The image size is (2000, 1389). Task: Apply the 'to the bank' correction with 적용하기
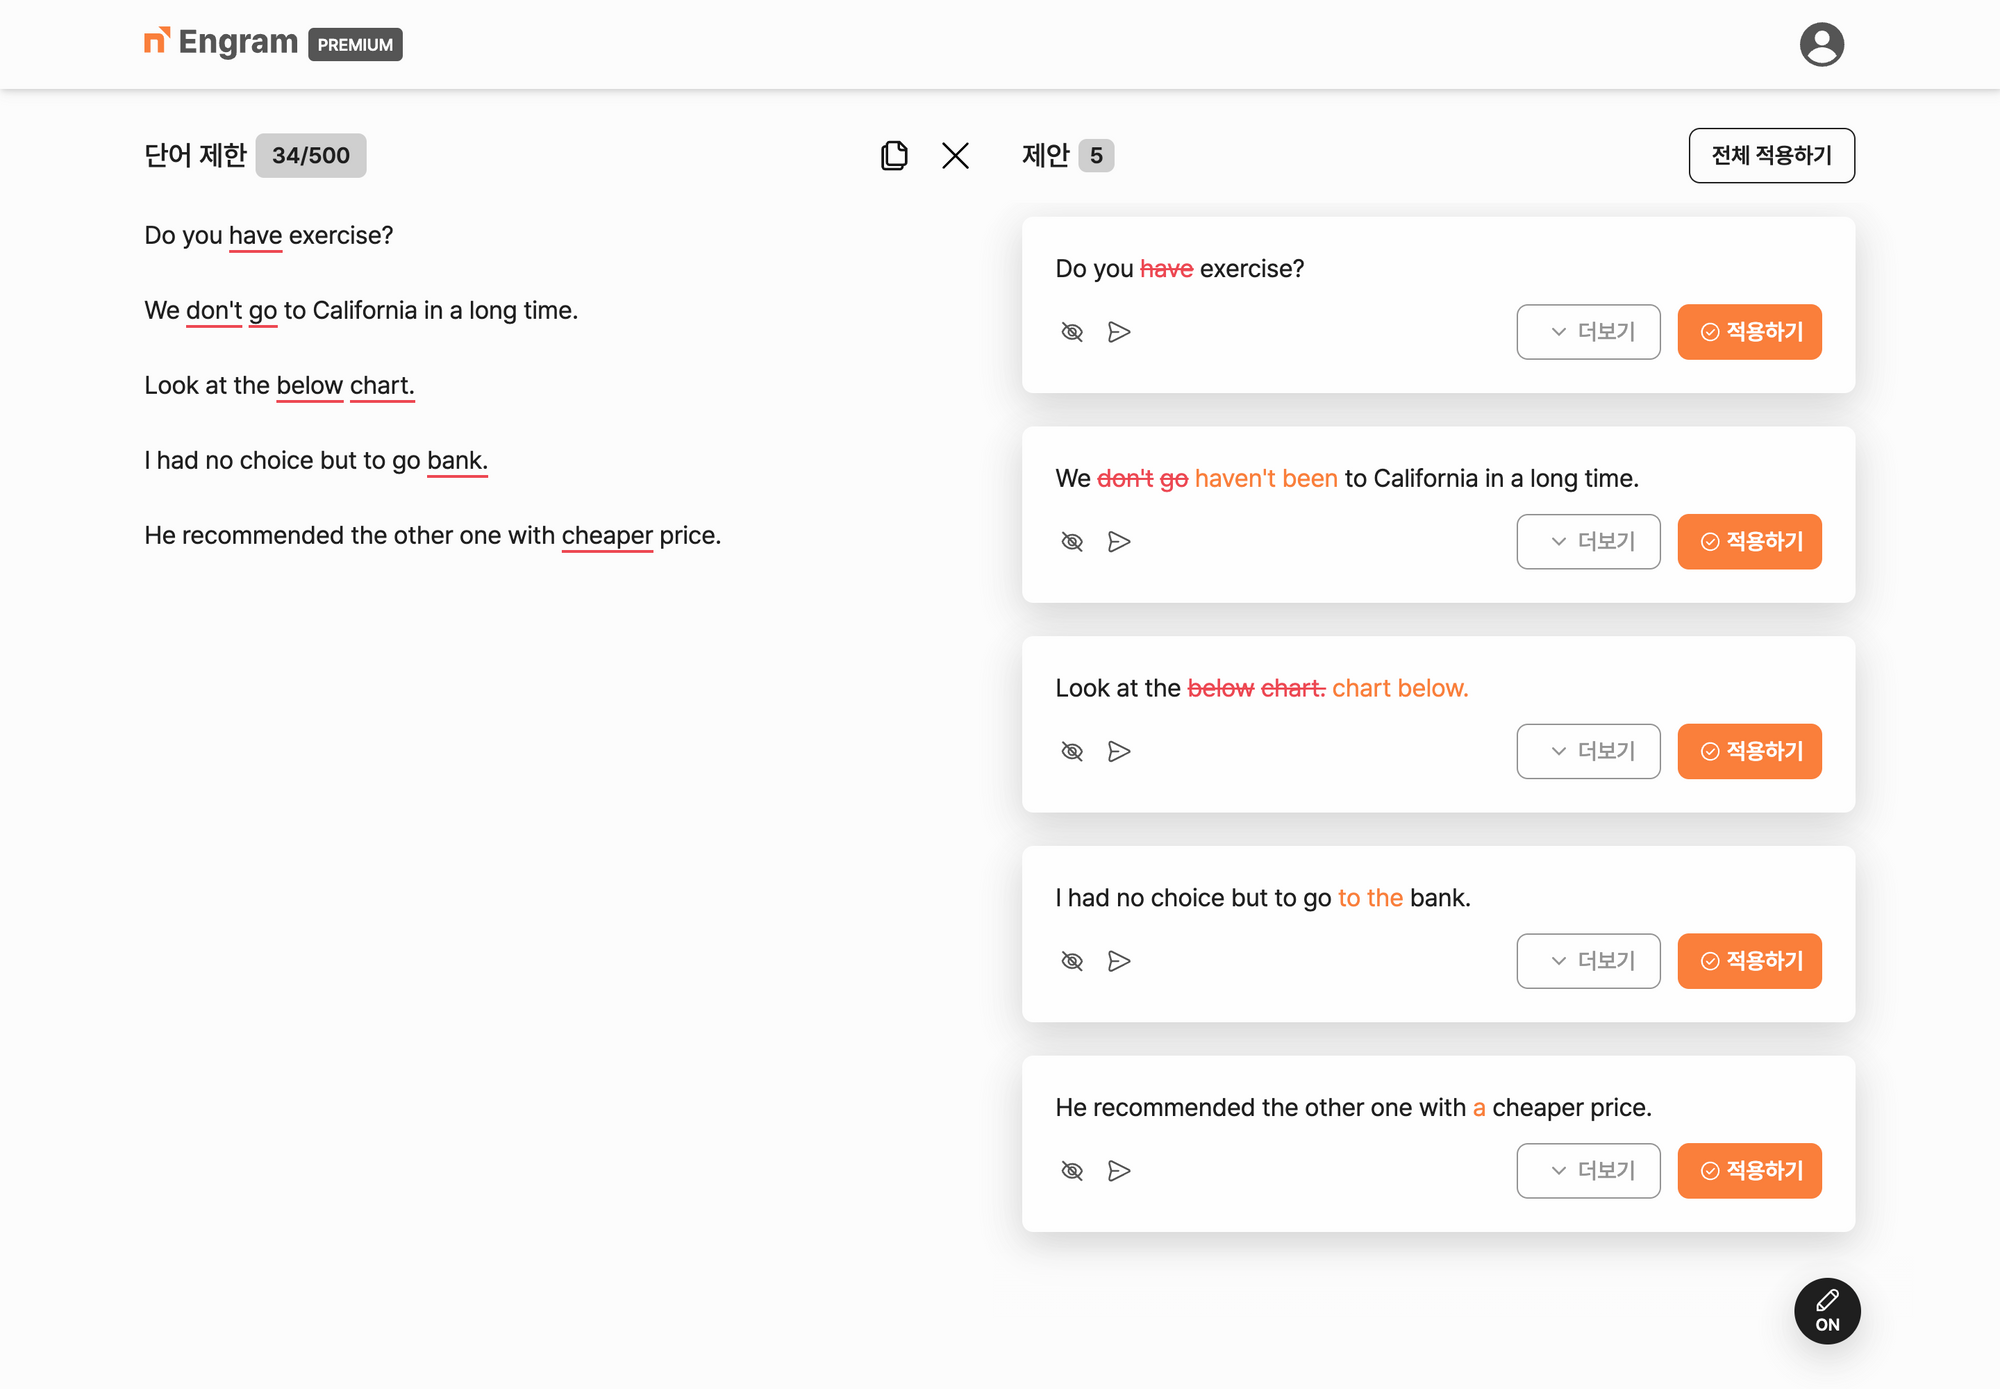1749,961
